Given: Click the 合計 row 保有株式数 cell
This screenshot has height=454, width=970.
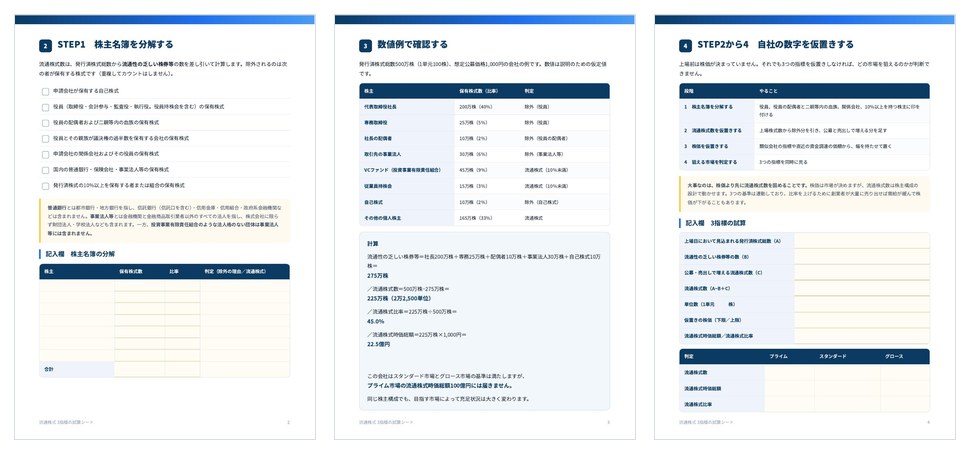Looking at the screenshot, I should click(139, 369).
